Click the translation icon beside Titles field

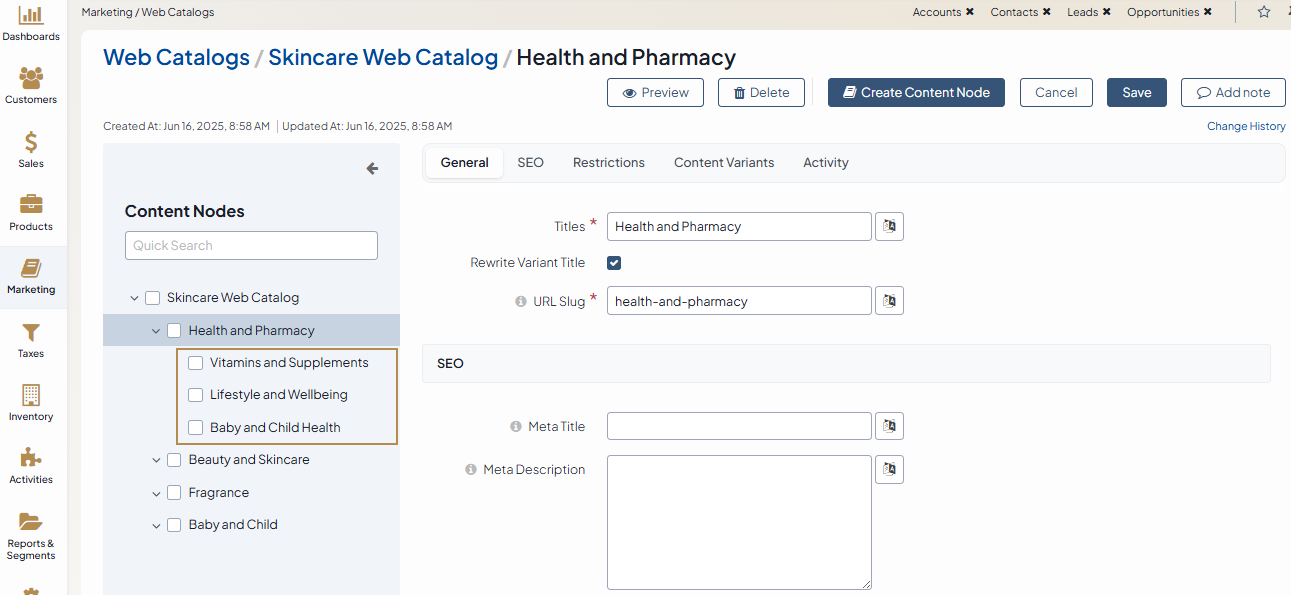click(889, 226)
